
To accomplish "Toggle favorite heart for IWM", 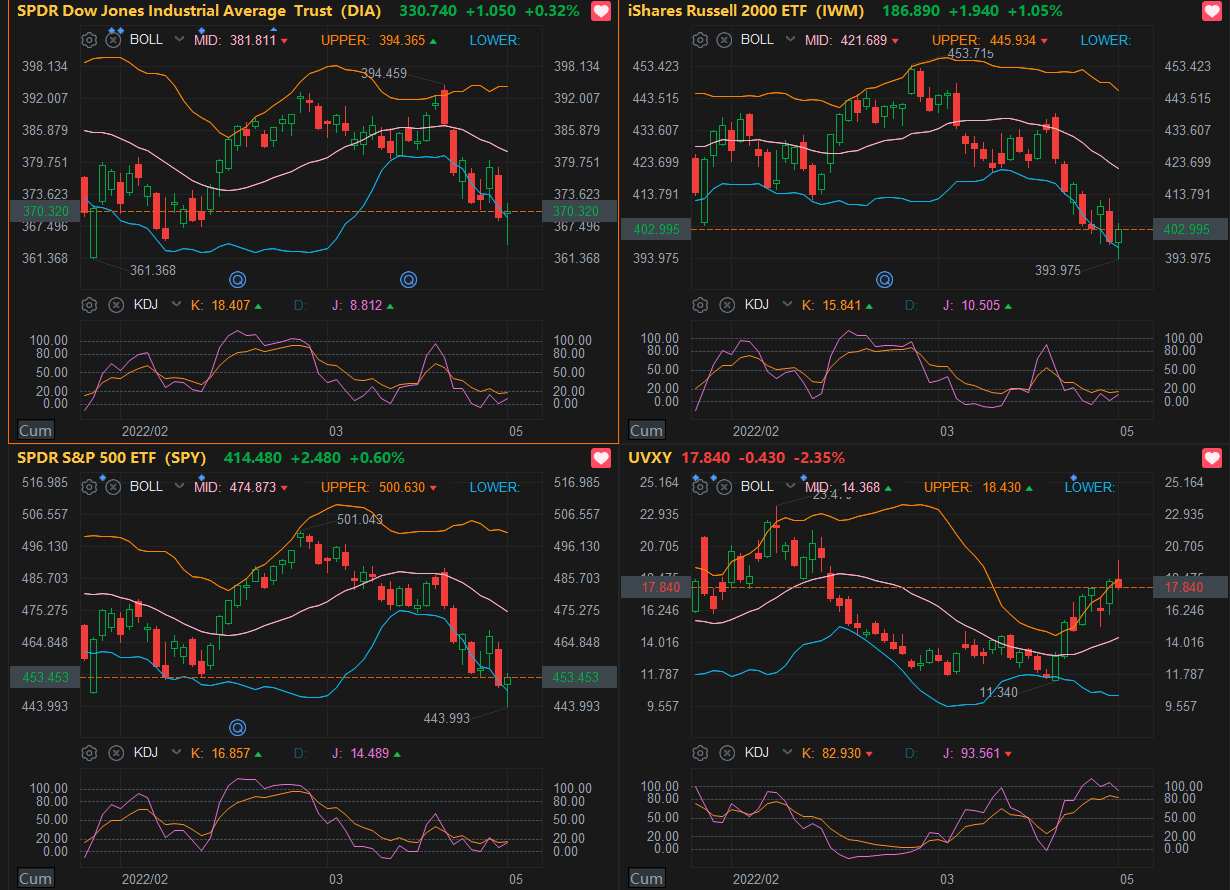I will 1211,12.
